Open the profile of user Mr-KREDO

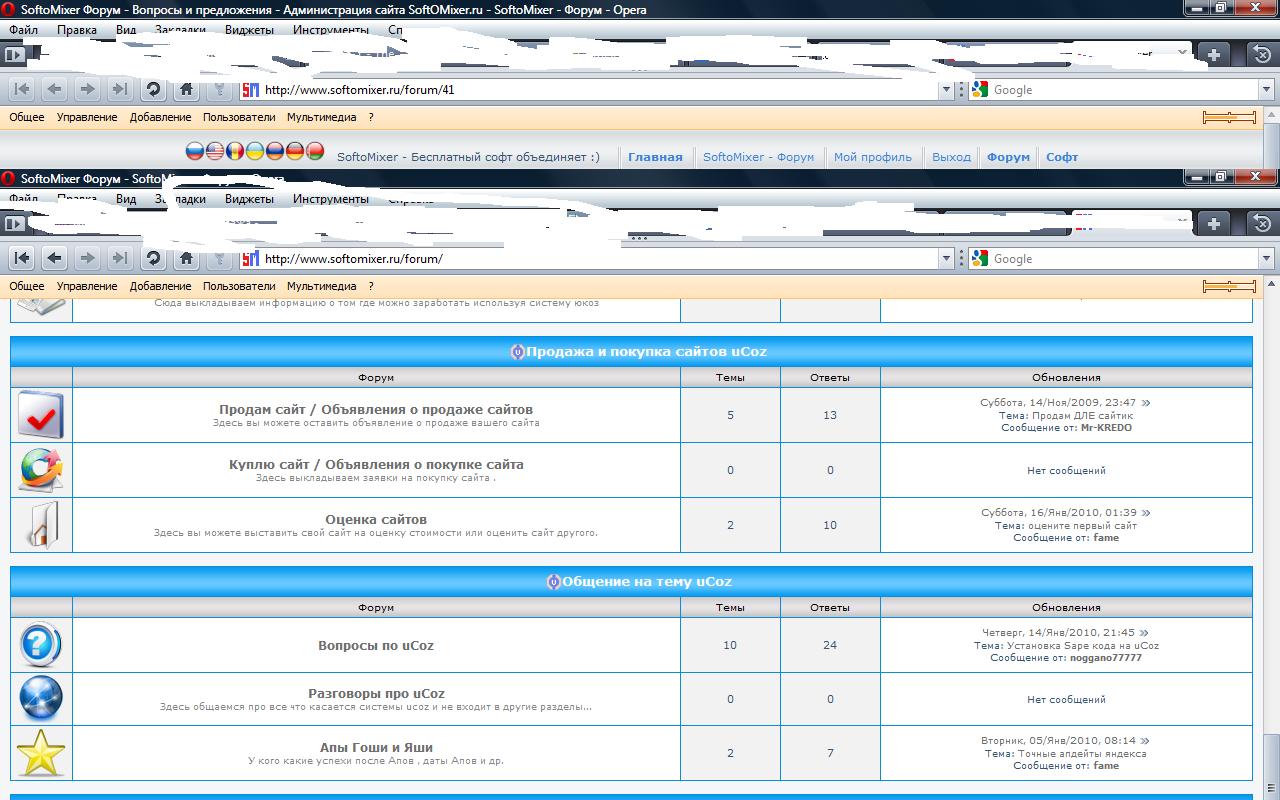click(x=1106, y=428)
